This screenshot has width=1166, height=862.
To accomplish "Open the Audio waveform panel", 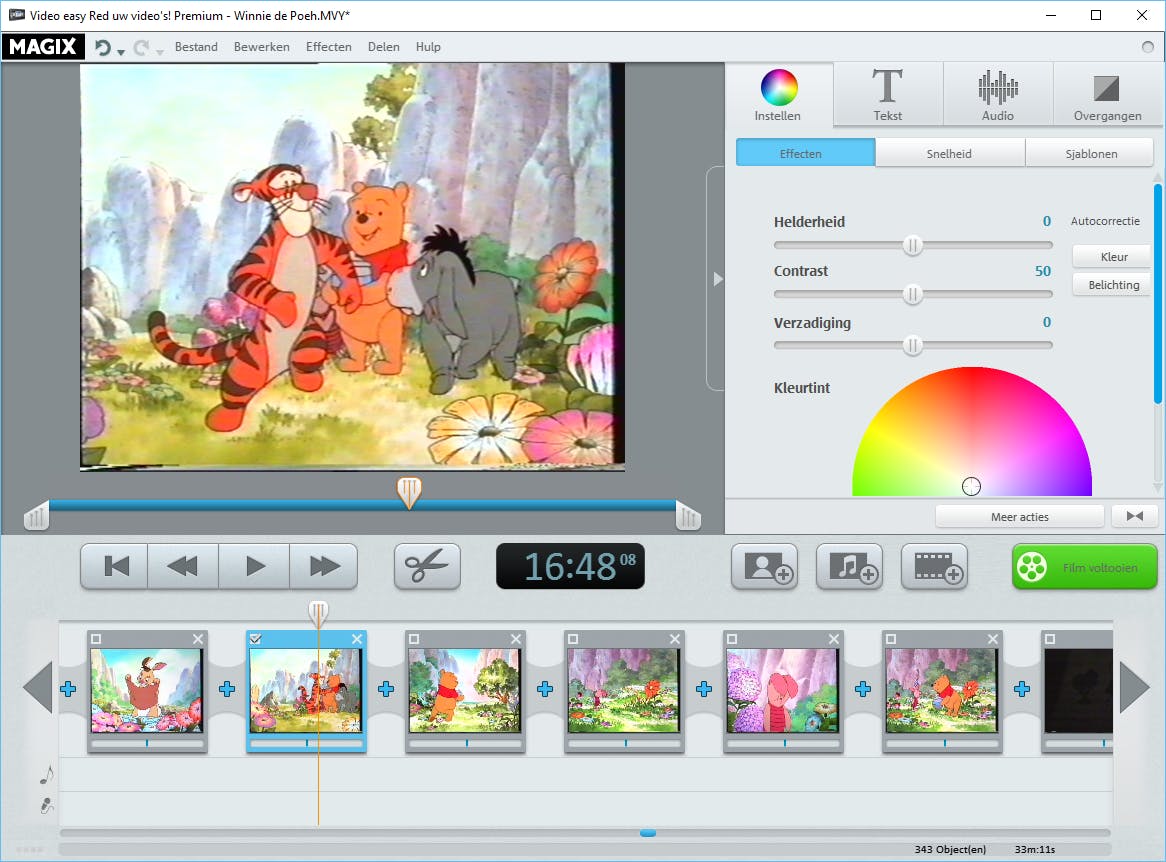I will pos(998,94).
